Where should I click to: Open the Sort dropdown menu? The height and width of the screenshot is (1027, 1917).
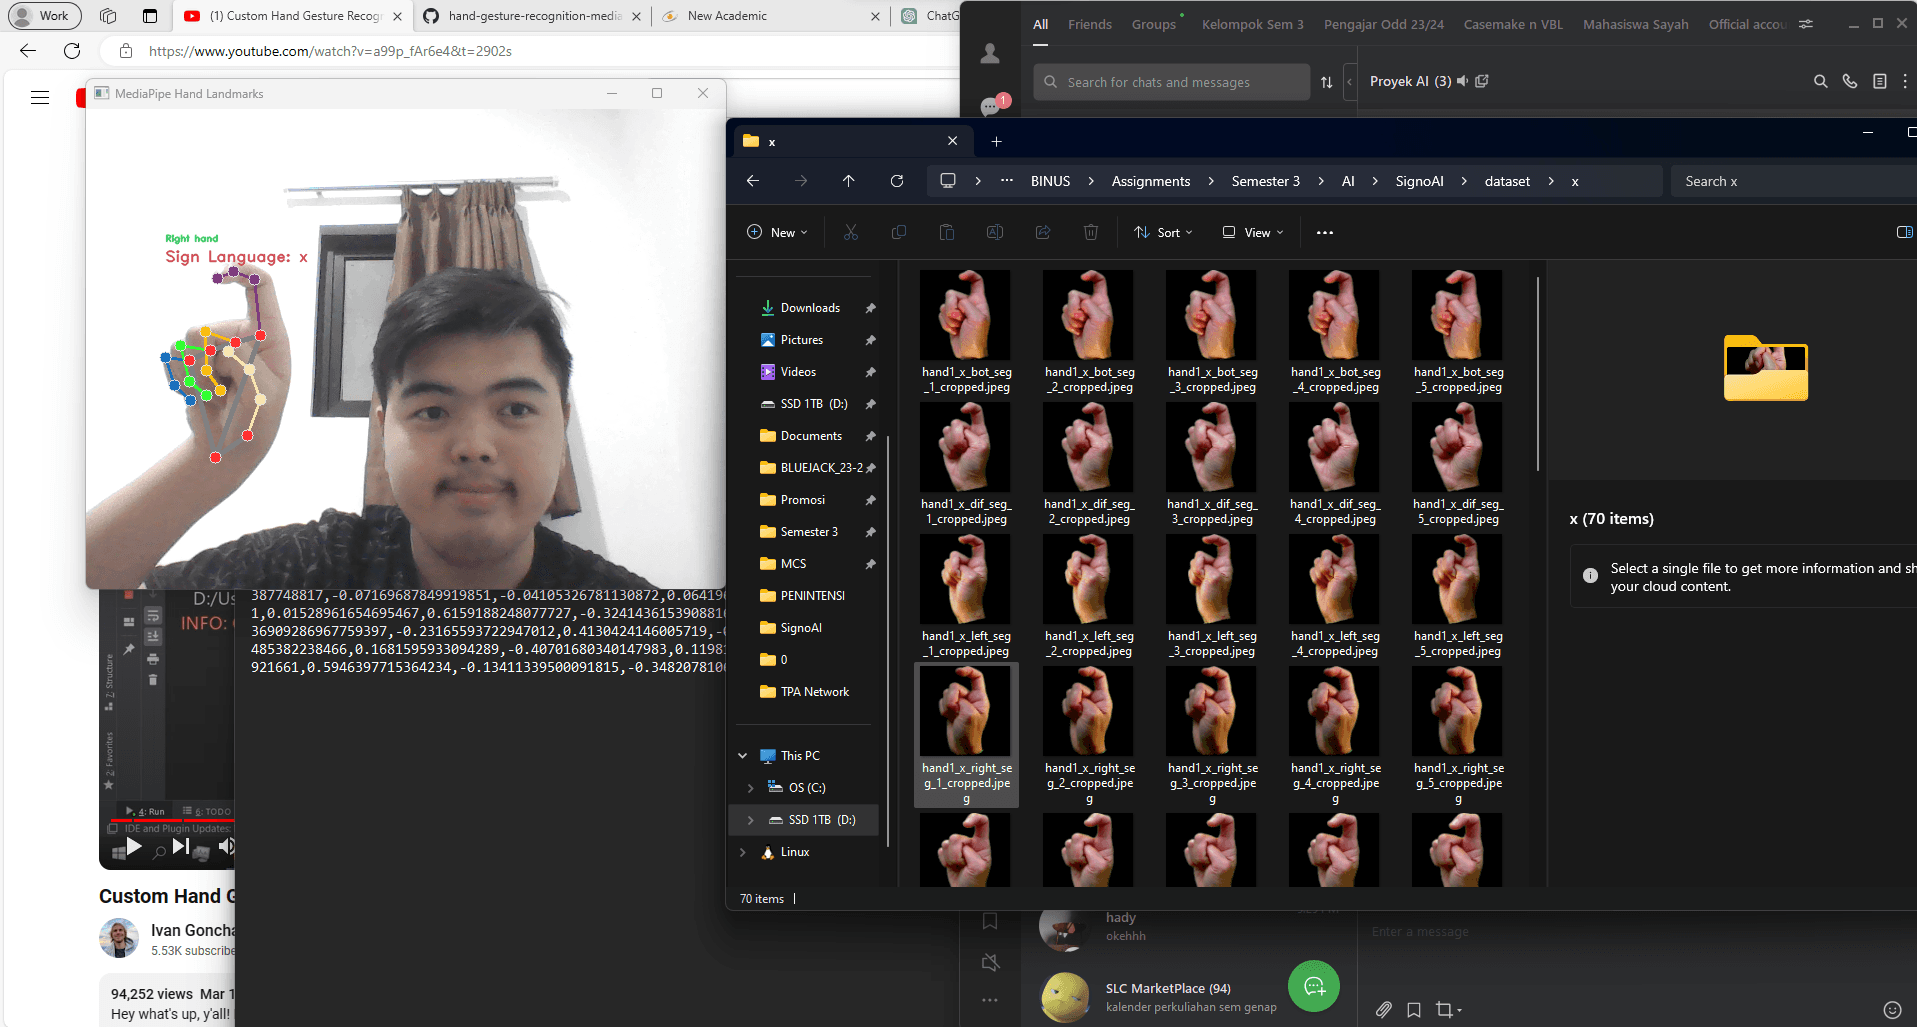coord(1163,233)
